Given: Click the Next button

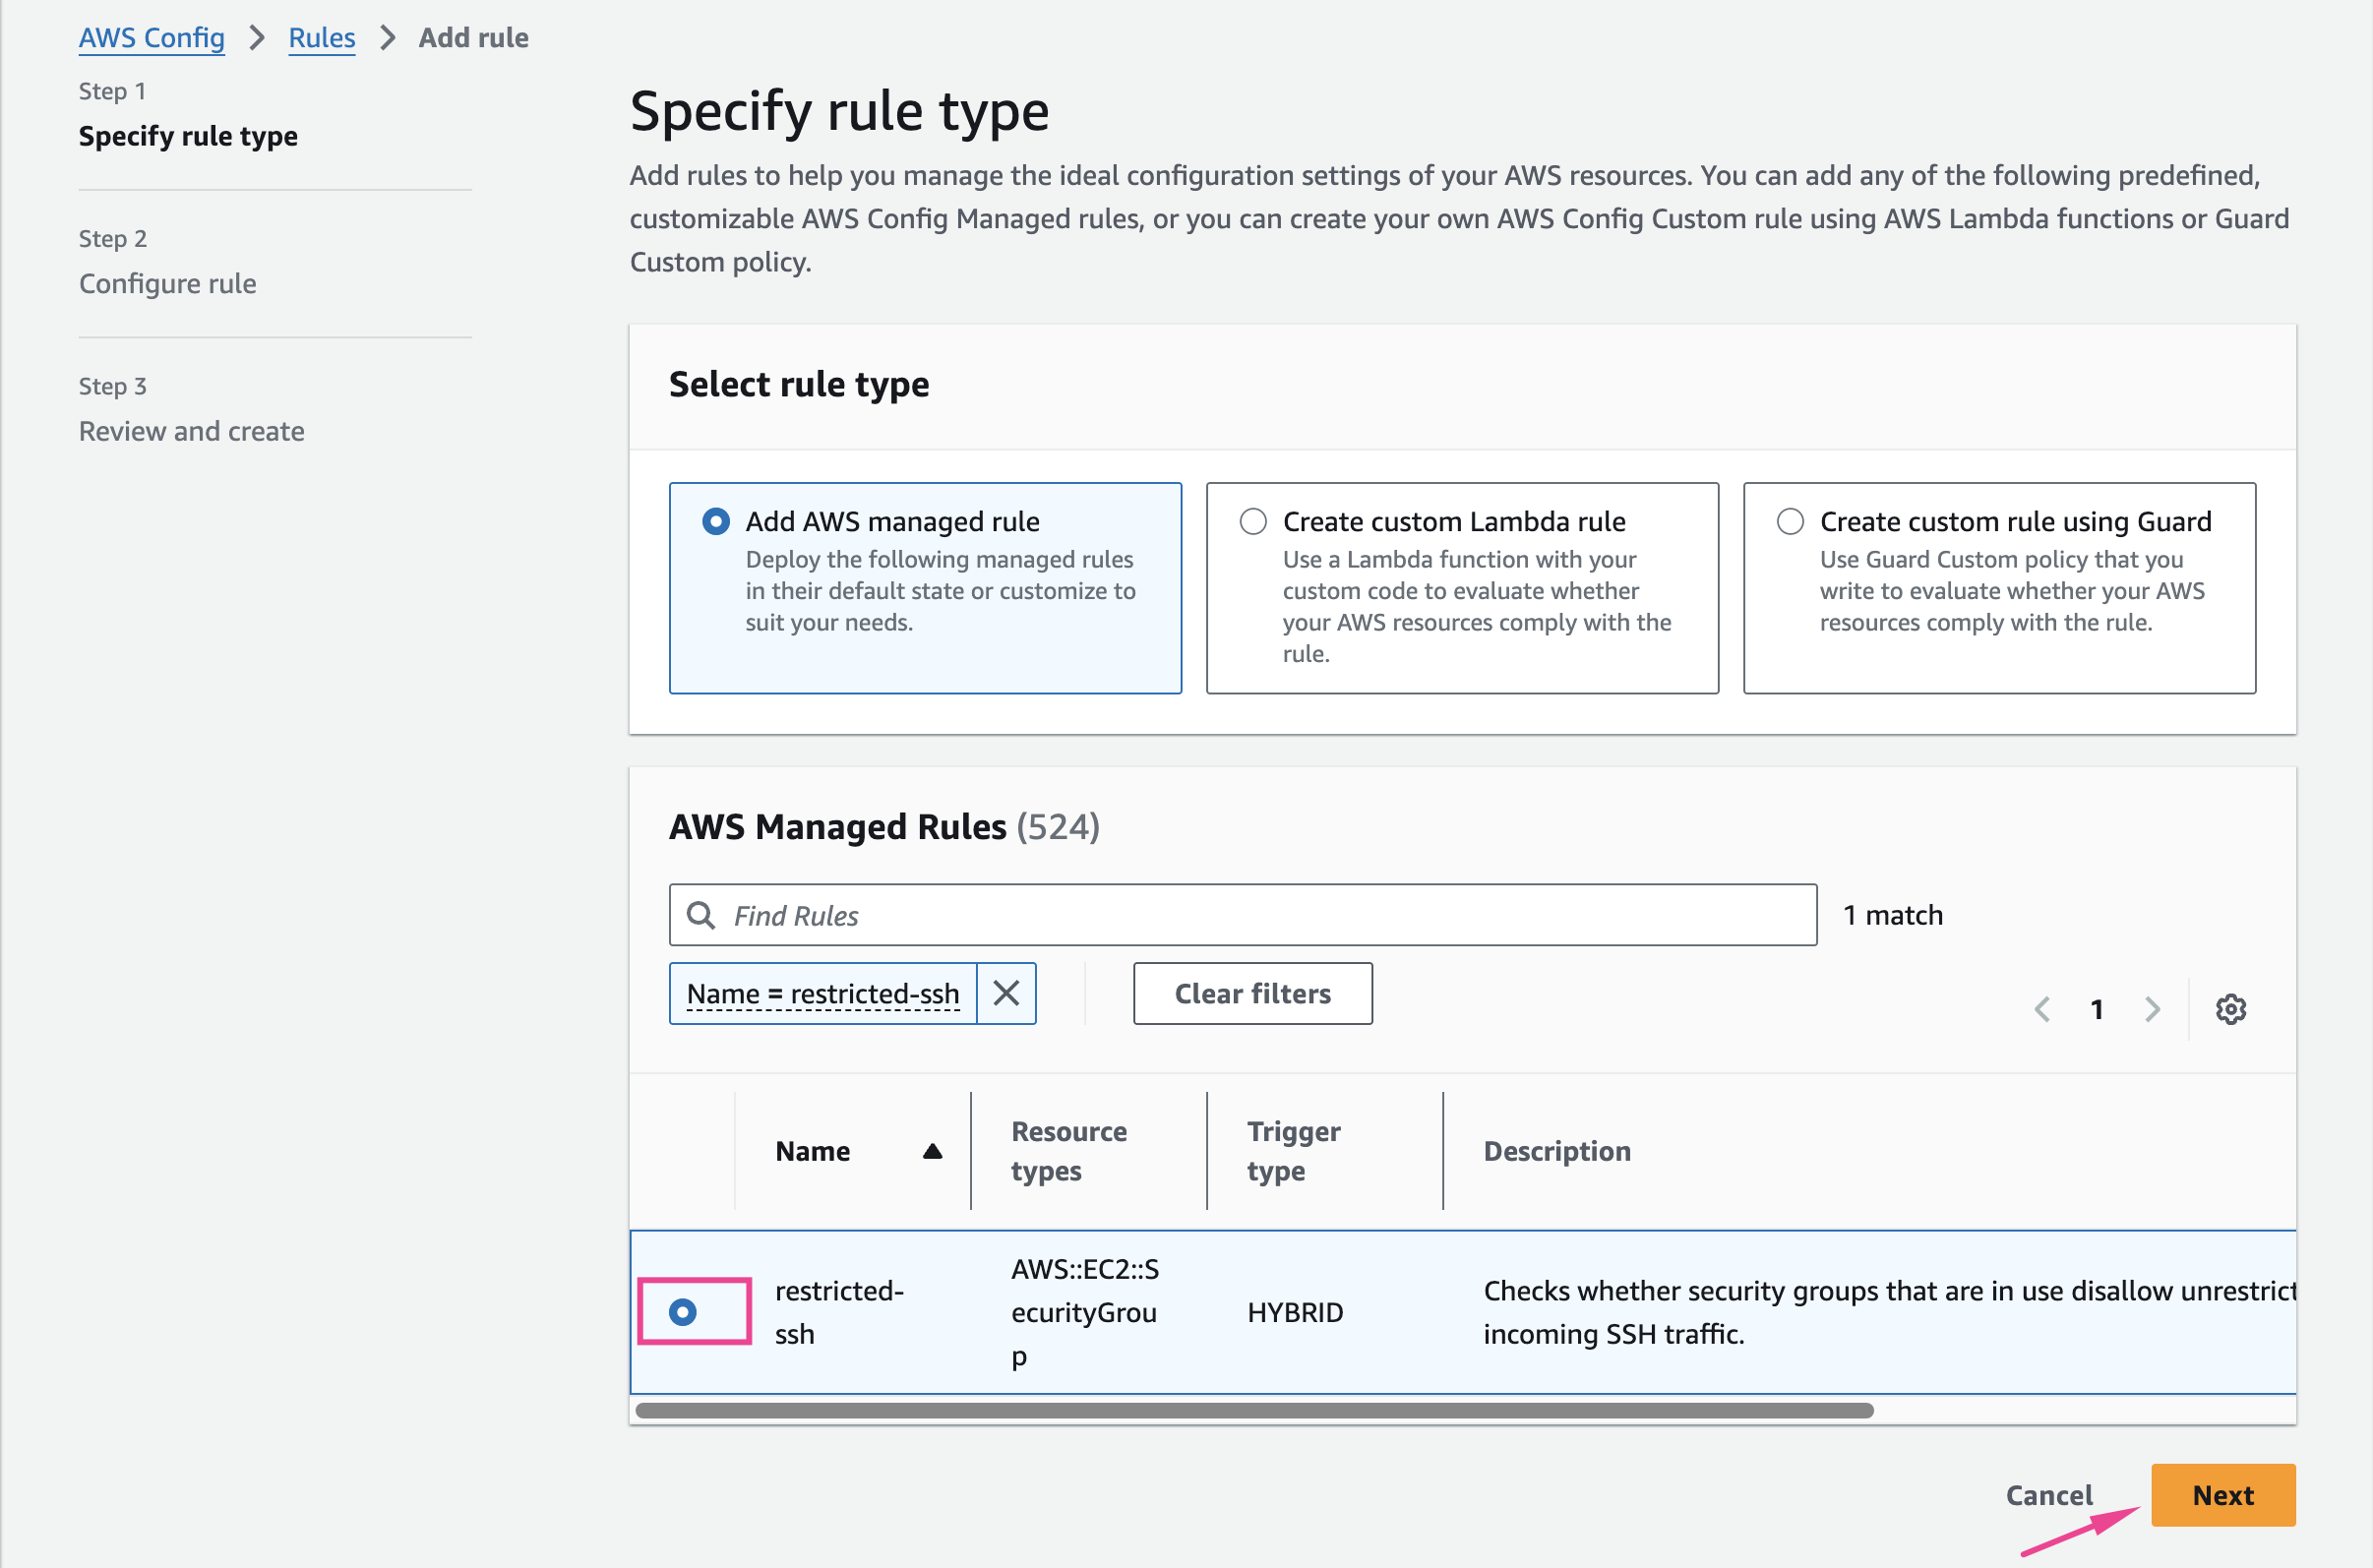Looking at the screenshot, I should click(x=2222, y=1494).
